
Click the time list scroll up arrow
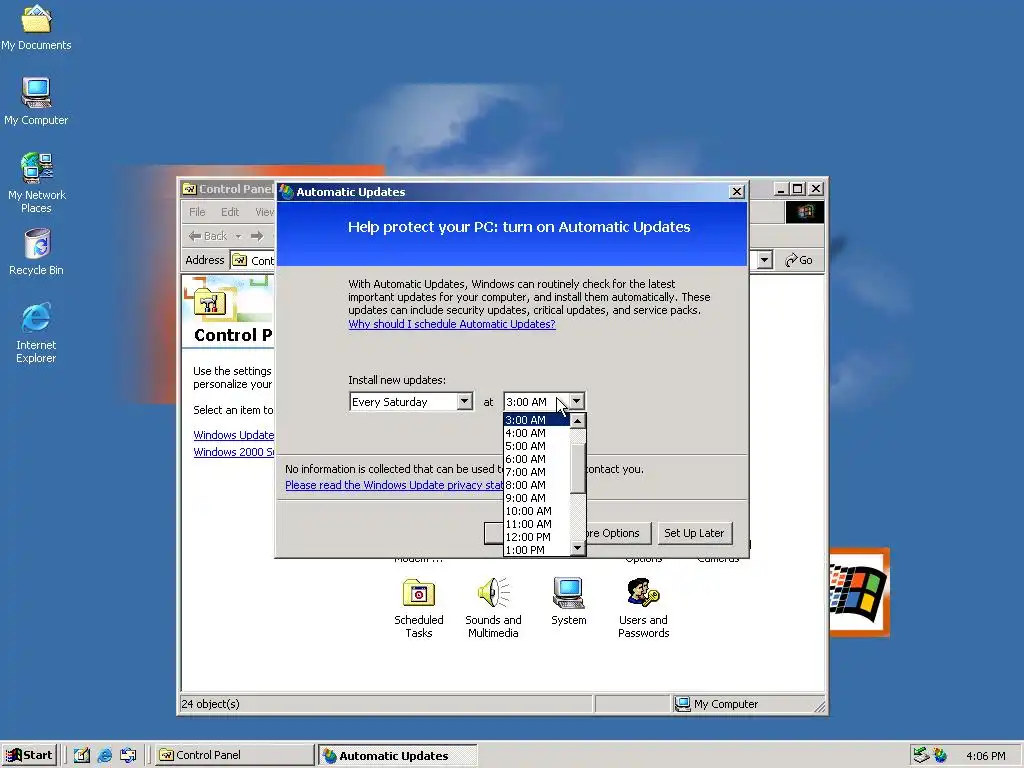(577, 421)
